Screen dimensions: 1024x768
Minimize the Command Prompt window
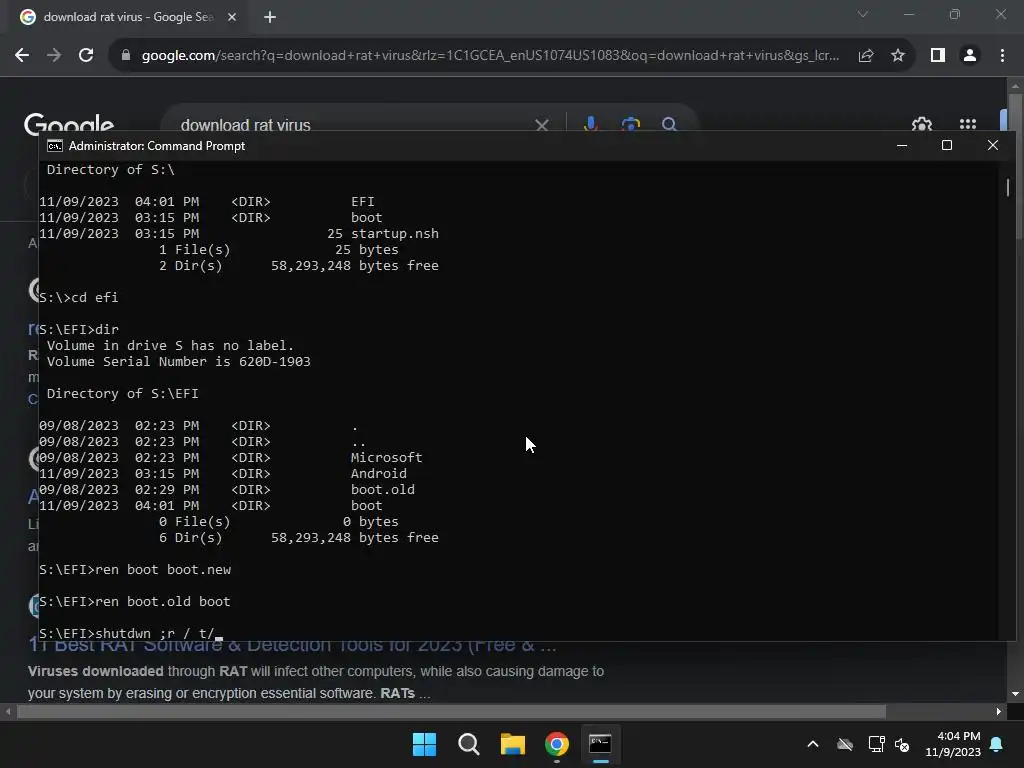coord(902,146)
